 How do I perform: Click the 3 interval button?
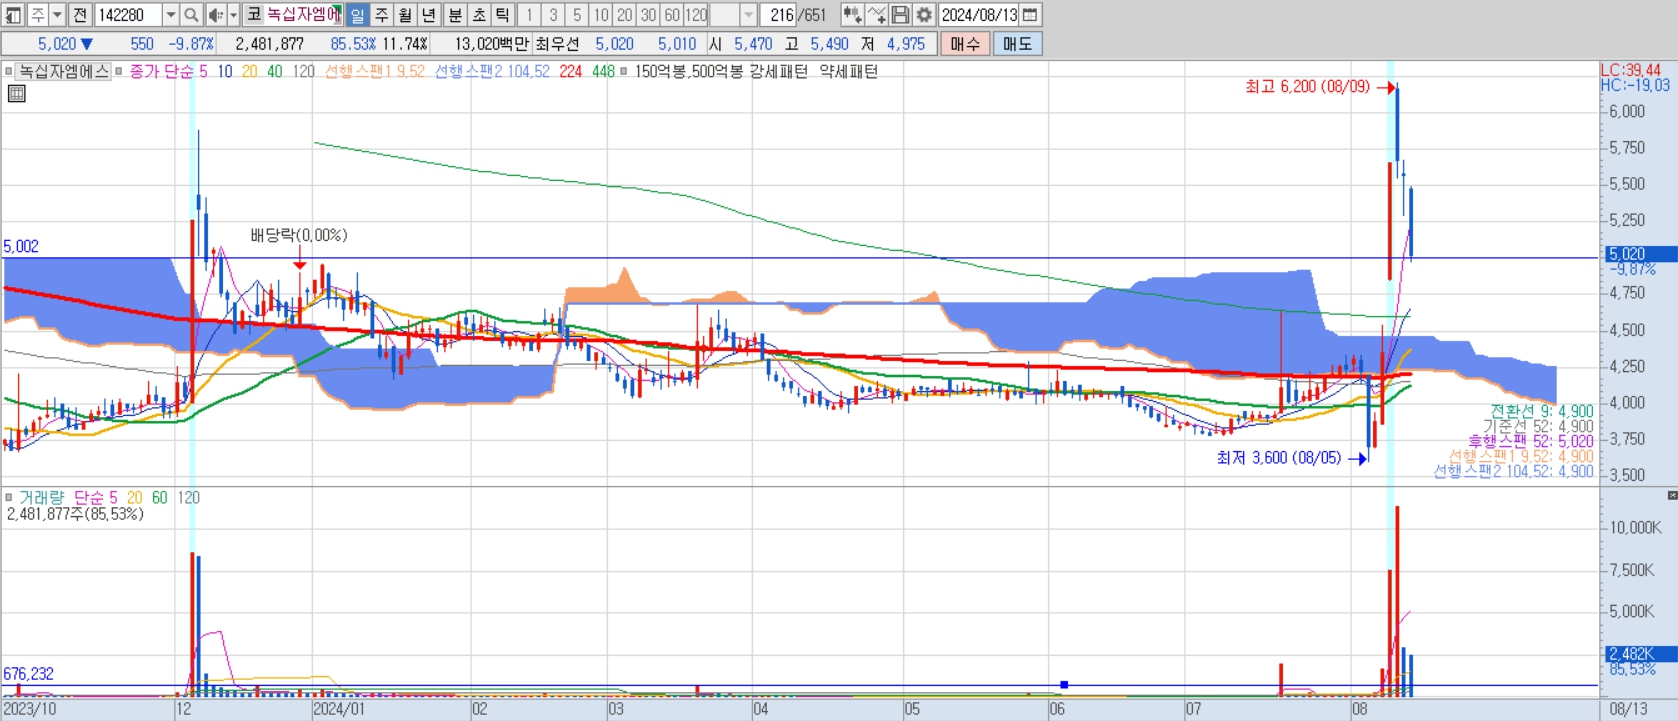553,15
